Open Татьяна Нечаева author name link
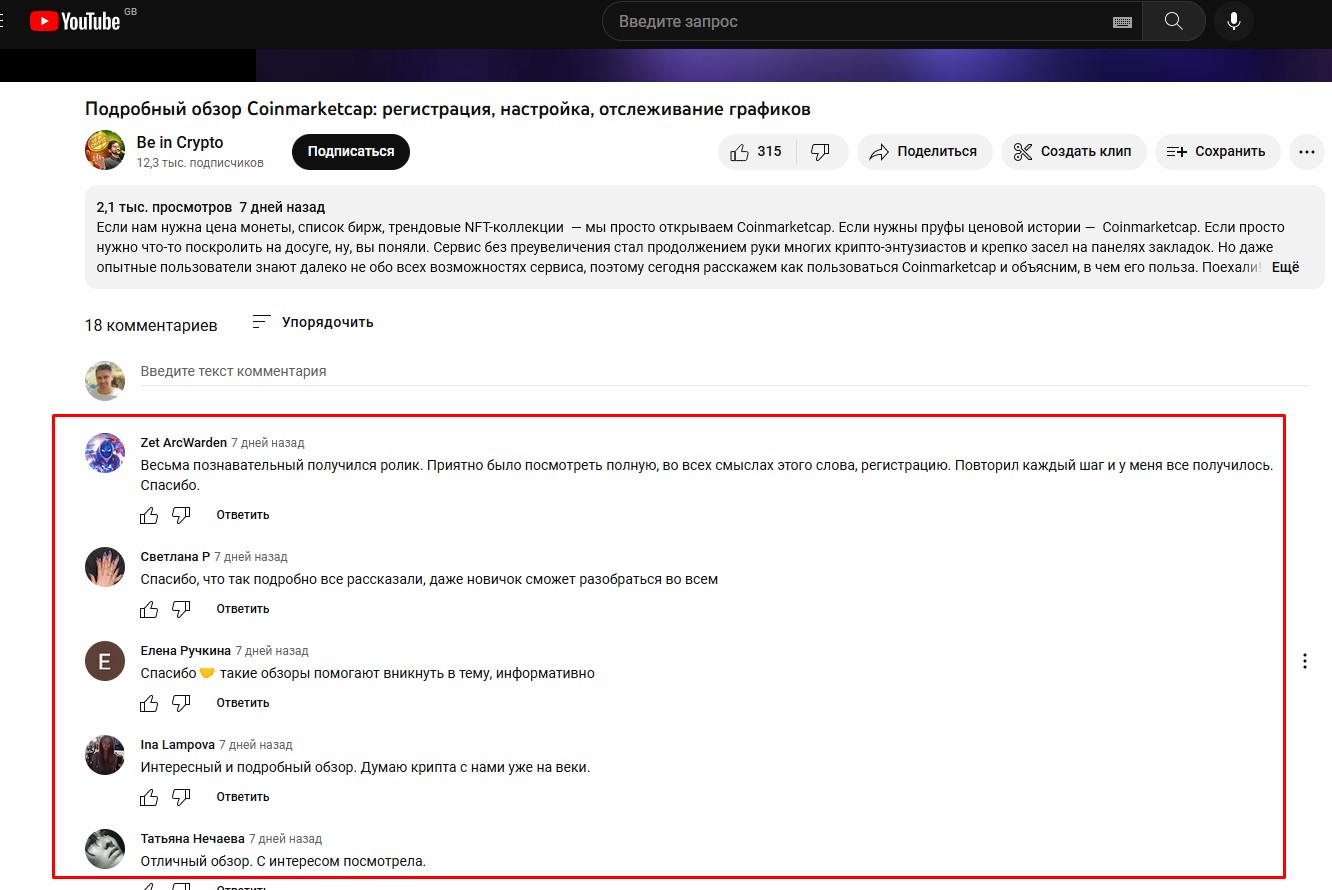1332x890 pixels. click(193, 839)
